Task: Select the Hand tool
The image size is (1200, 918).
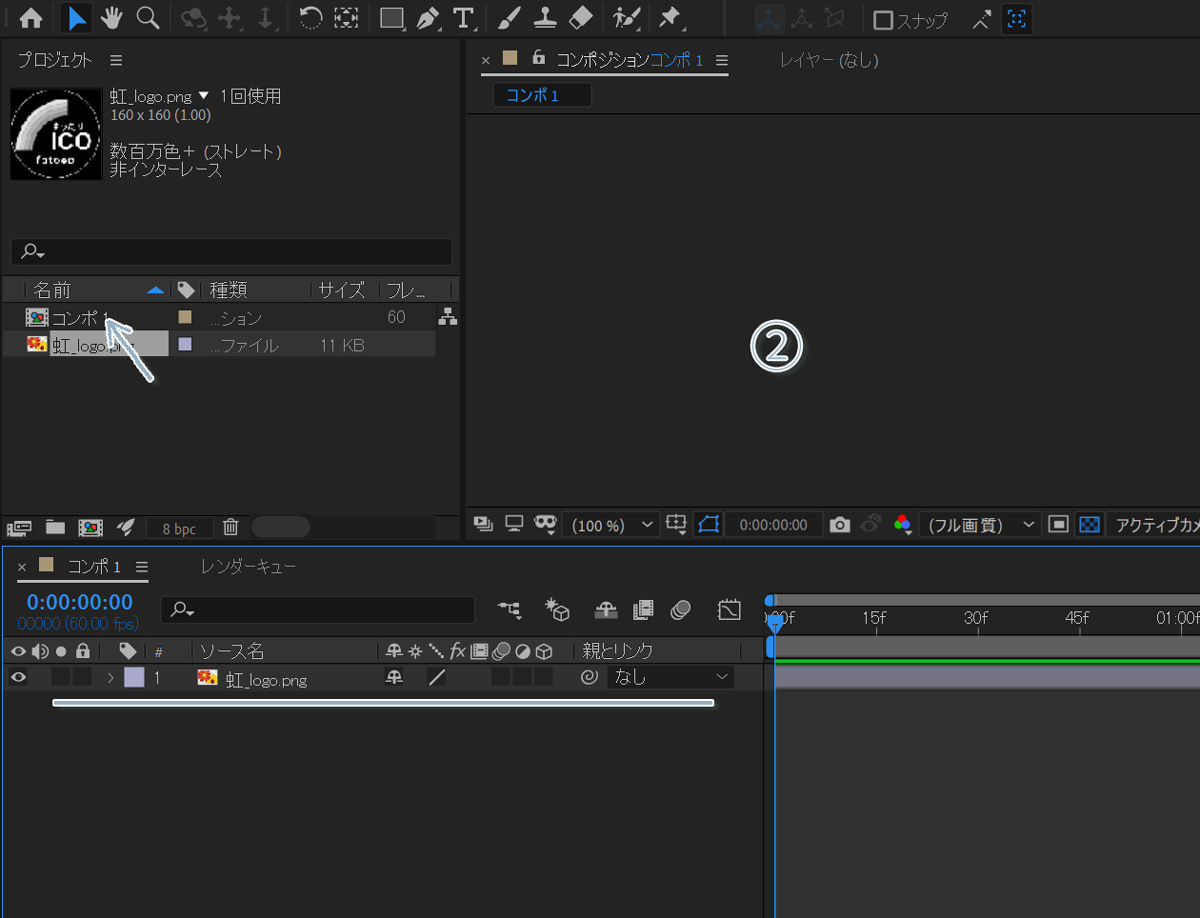Action: [x=110, y=18]
